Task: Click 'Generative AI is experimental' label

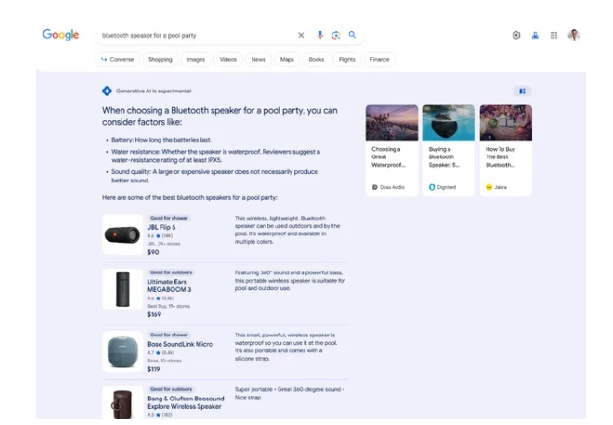Action: [x=154, y=91]
